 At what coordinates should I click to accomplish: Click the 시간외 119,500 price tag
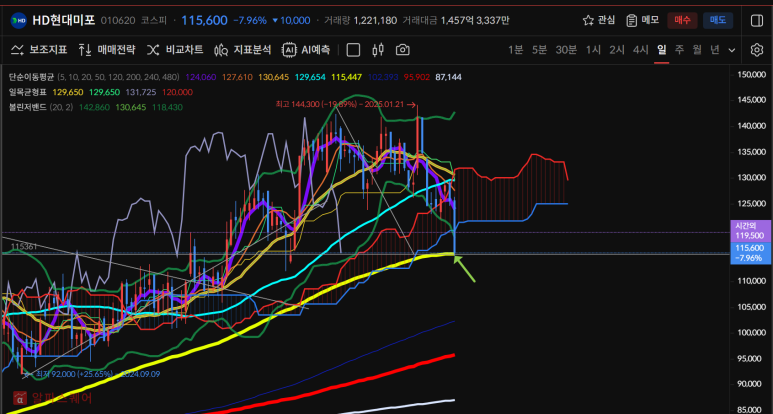coord(750,230)
